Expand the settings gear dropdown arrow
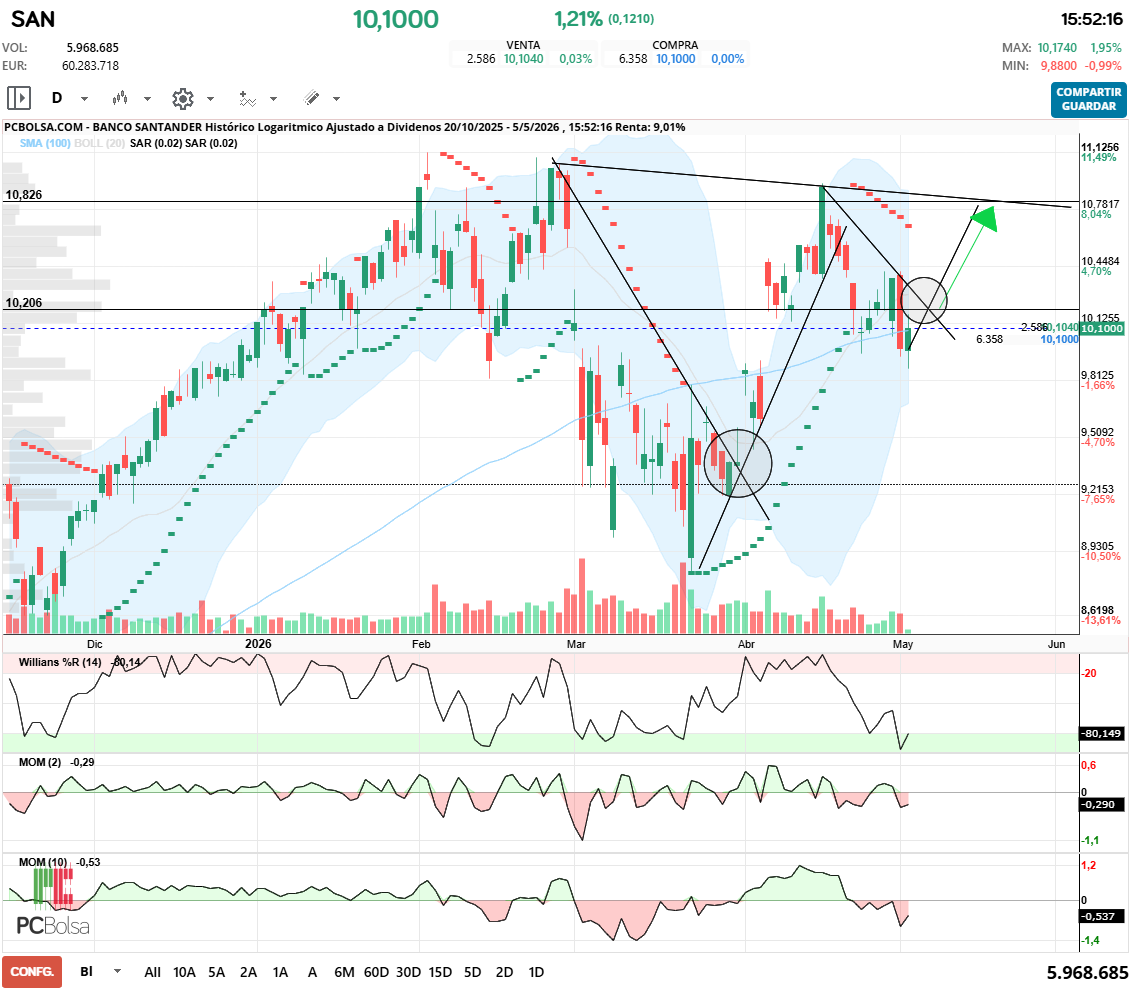1142x993 pixels. tap(210, 98)
